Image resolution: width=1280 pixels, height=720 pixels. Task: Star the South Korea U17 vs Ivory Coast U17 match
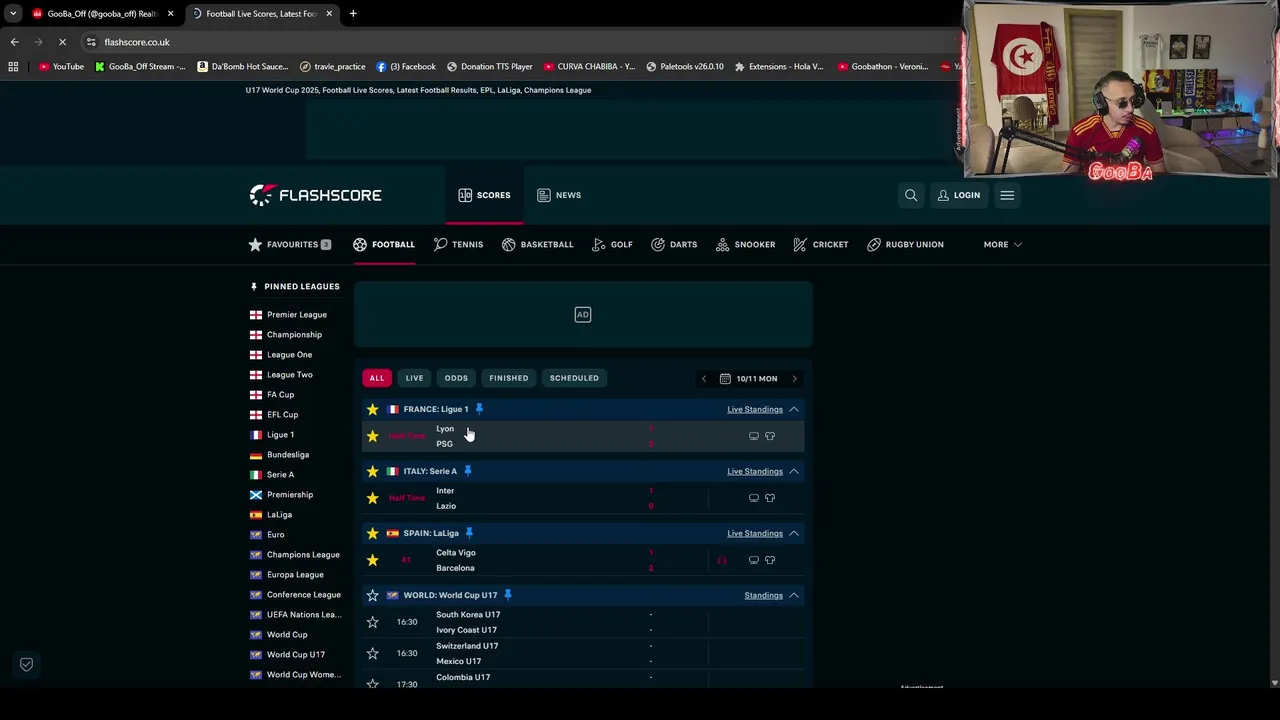(x=373, y=622)
